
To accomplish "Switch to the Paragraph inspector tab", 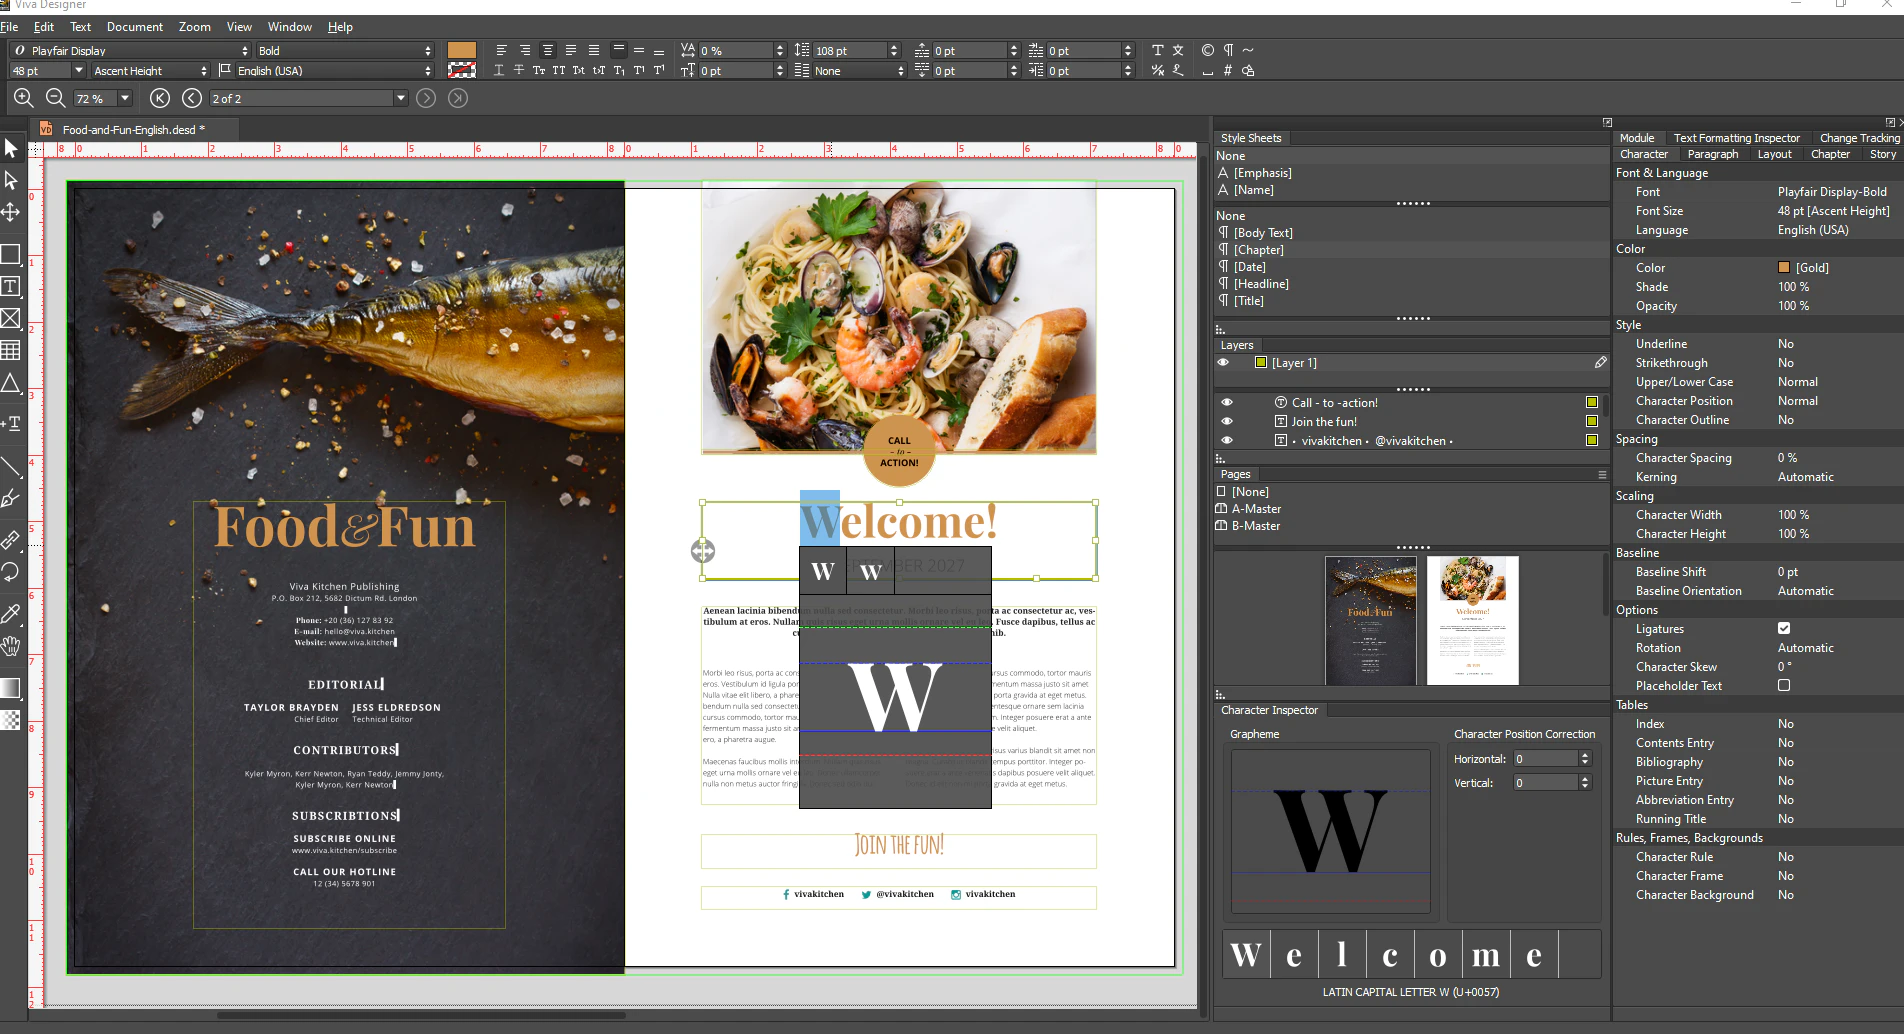I will coord(1713,154).
